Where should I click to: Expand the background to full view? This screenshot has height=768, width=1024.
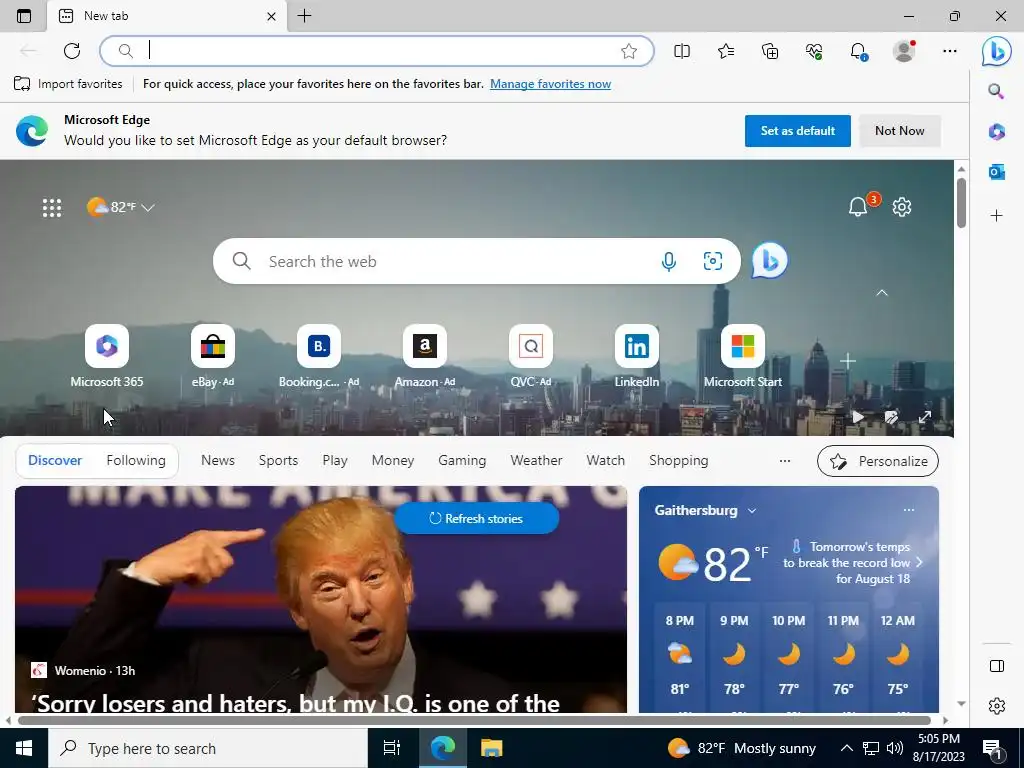tap(925, 417)
